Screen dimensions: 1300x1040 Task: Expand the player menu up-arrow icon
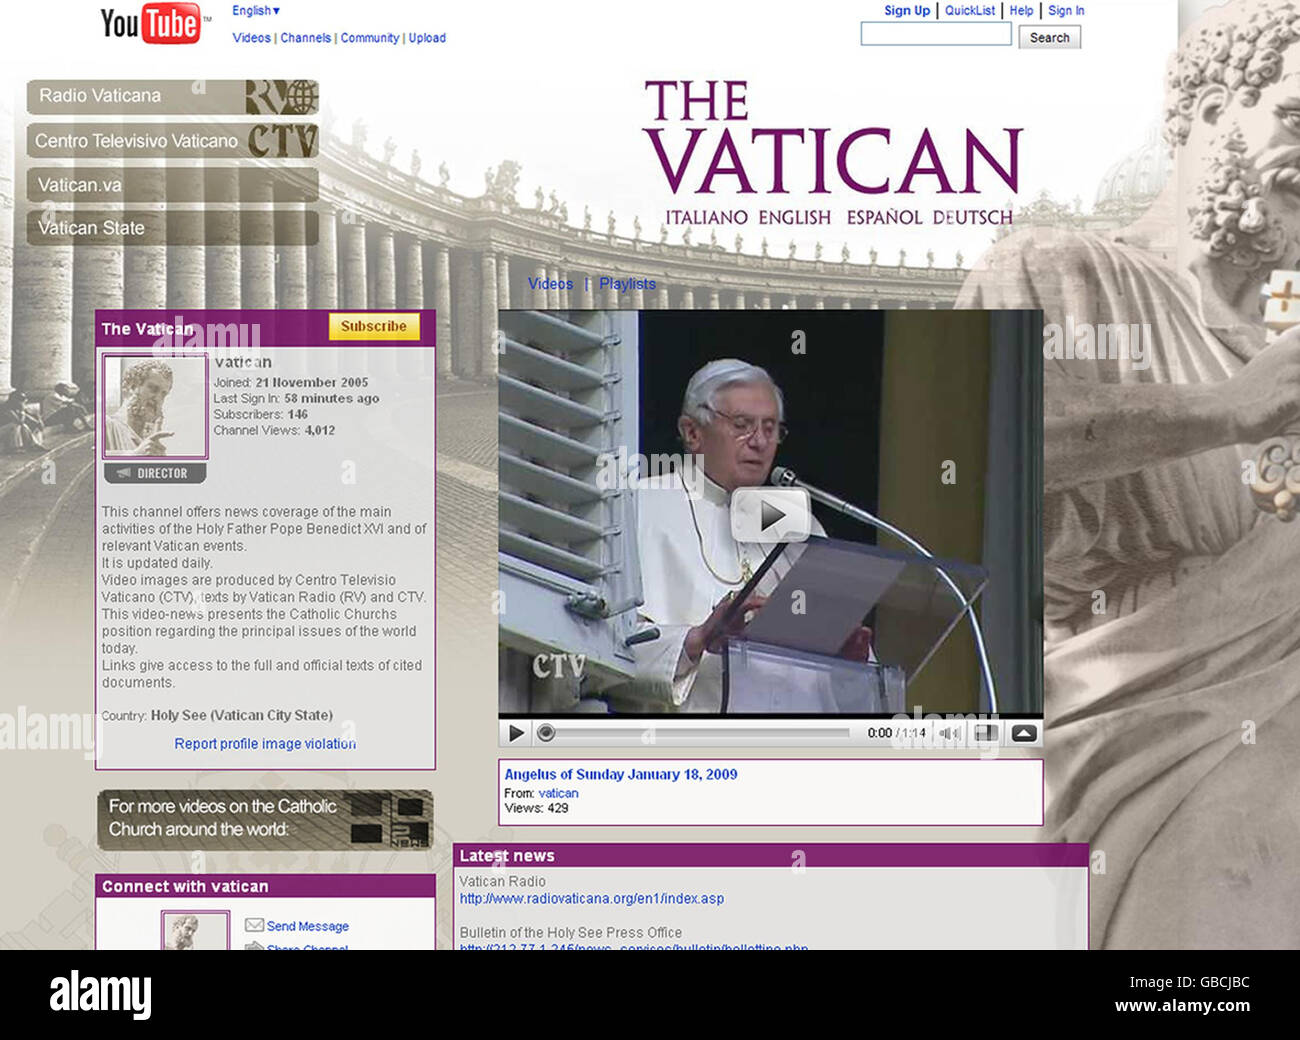click(1024, 733)
